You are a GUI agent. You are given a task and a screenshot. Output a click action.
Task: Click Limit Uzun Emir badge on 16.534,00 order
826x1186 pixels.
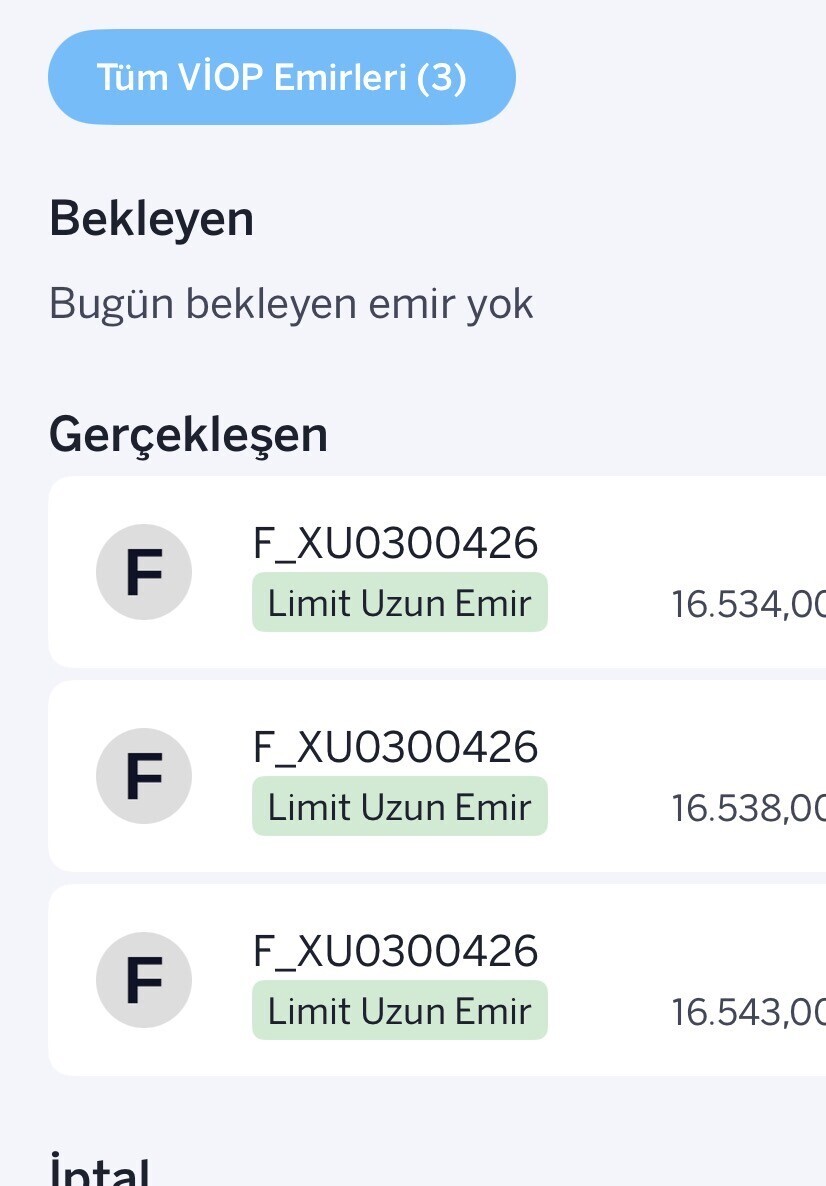click(399, 602)
